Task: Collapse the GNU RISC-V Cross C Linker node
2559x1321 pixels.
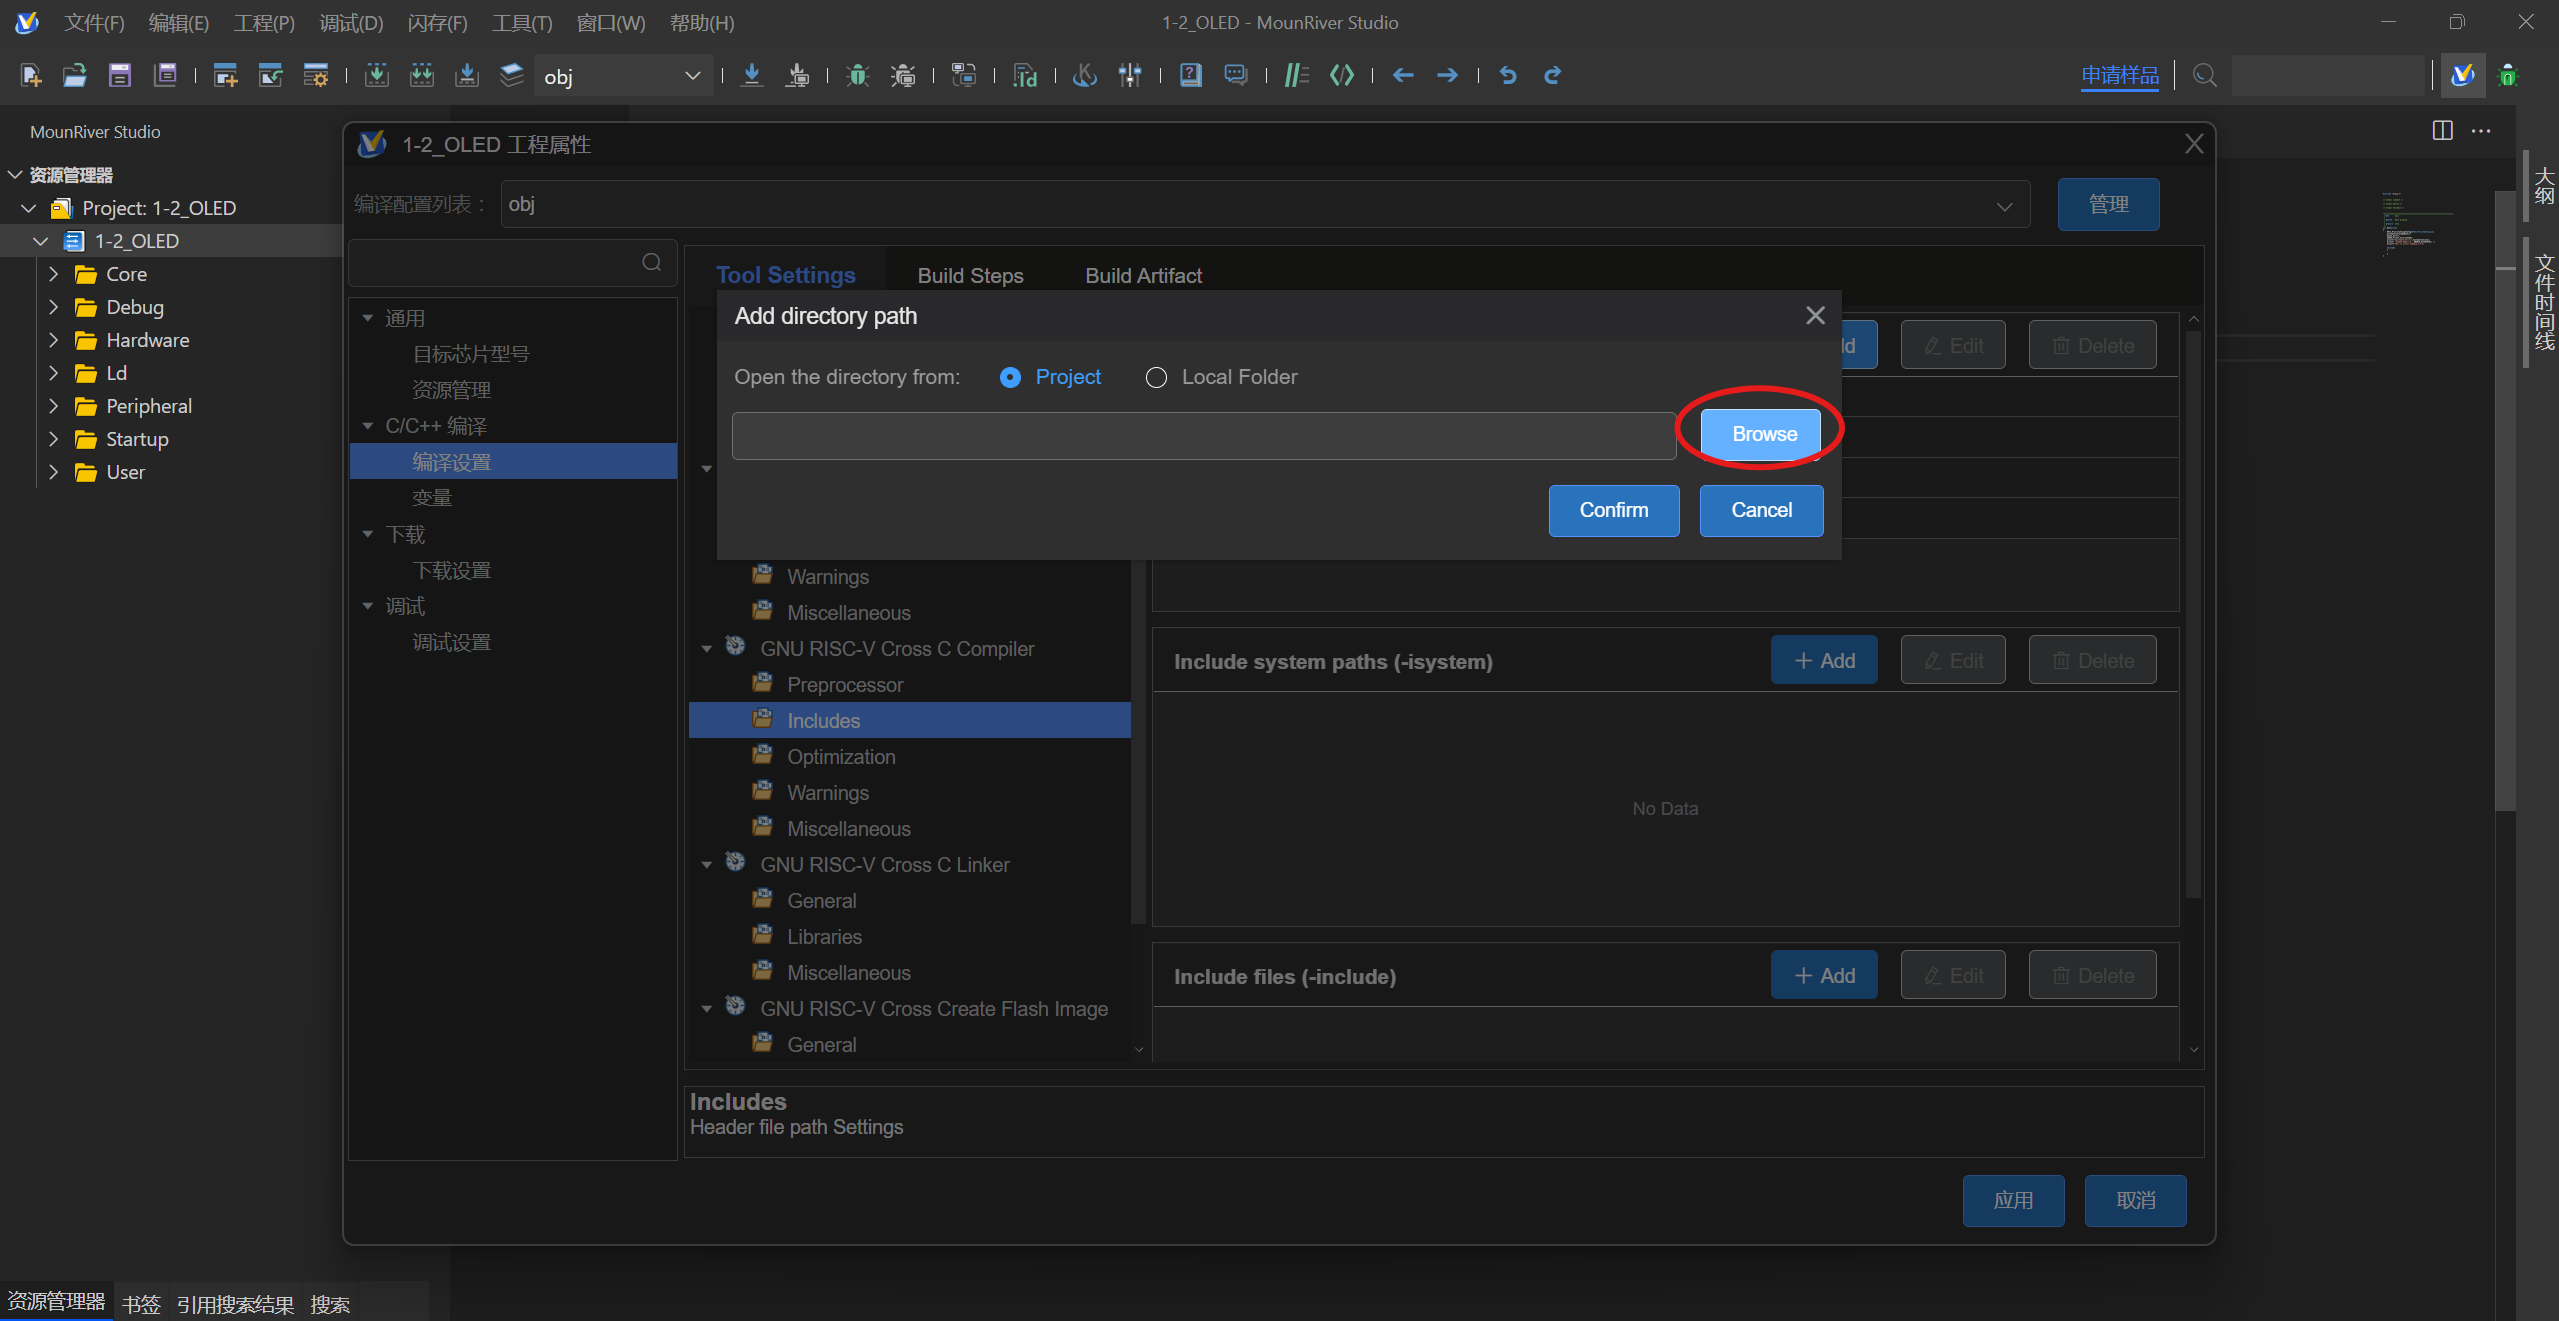Action: click(x=707, y=865)
